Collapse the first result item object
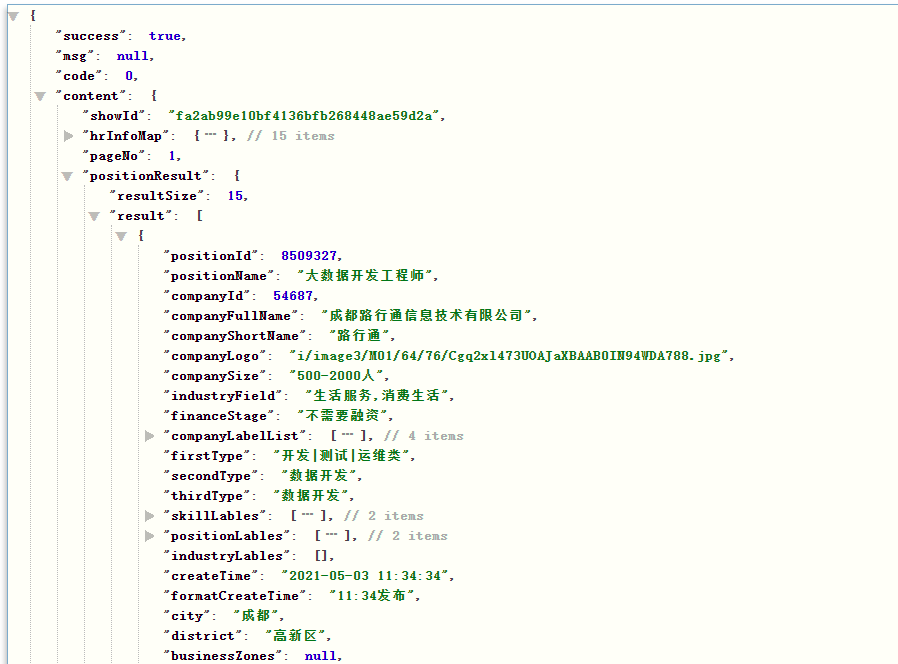This screenshot has width=898, height=664. 121,236
